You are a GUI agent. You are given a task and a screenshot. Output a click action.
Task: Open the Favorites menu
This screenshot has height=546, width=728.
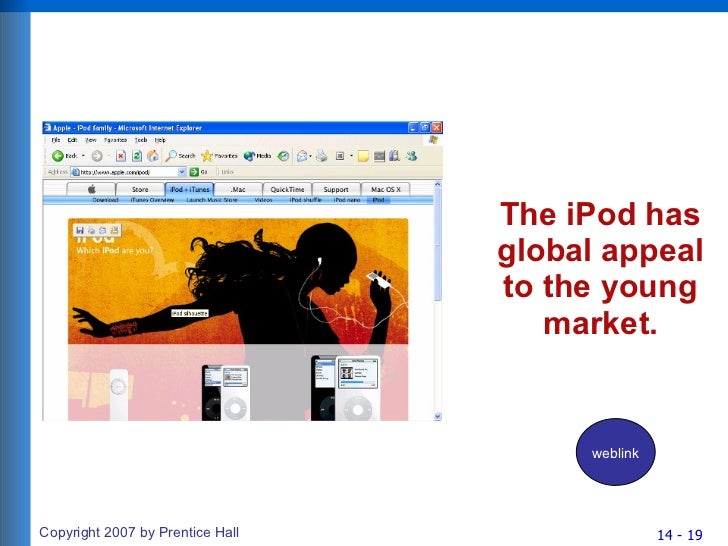(x=115, y=140)
